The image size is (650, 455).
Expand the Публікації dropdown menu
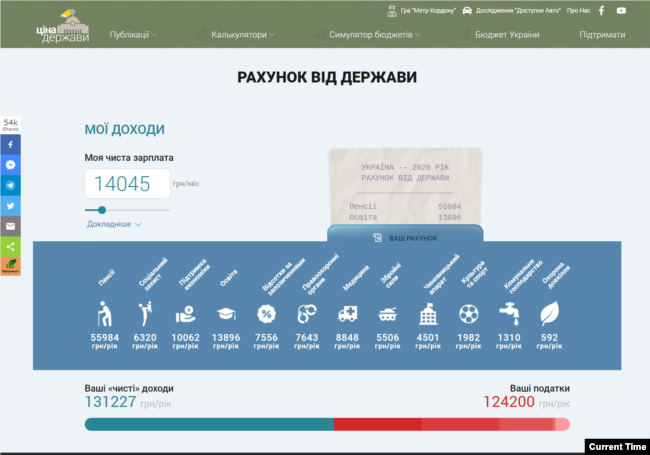coord(133,35)
